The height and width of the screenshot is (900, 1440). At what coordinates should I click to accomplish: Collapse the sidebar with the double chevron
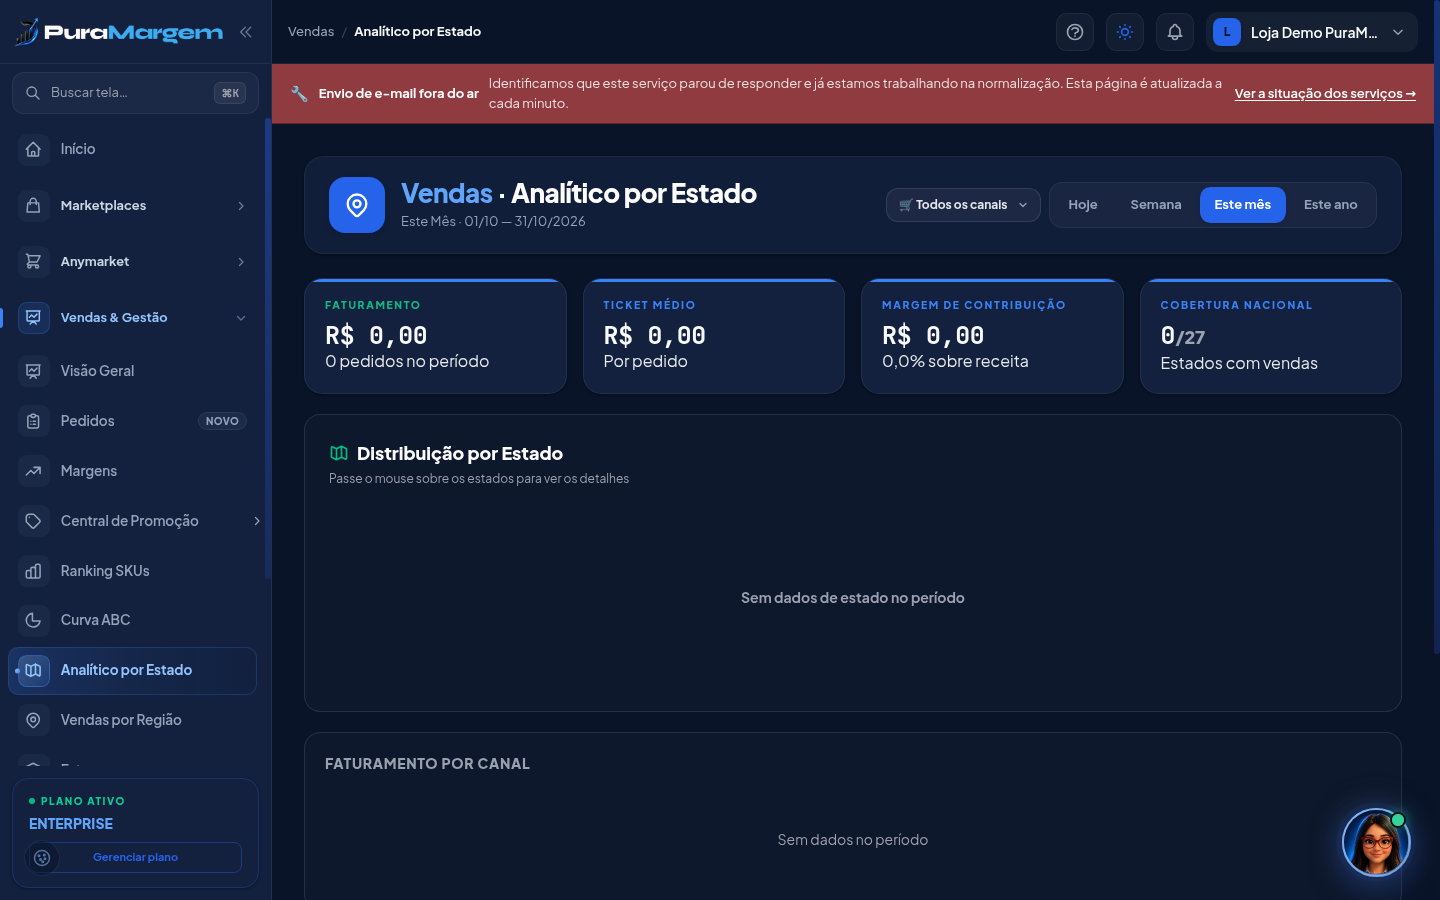pos(245,32)
